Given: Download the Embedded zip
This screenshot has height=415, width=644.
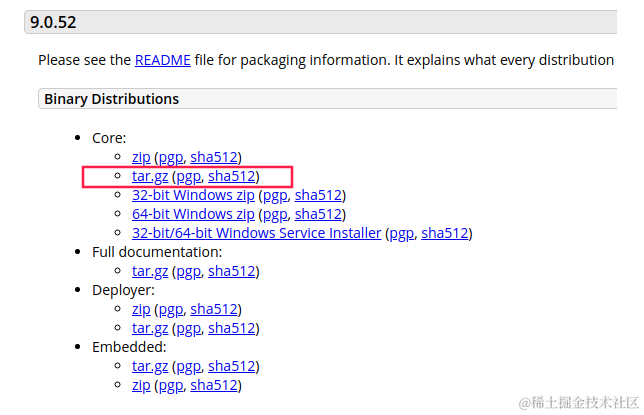Looking at the screenshot, I should tap(141, 386).
